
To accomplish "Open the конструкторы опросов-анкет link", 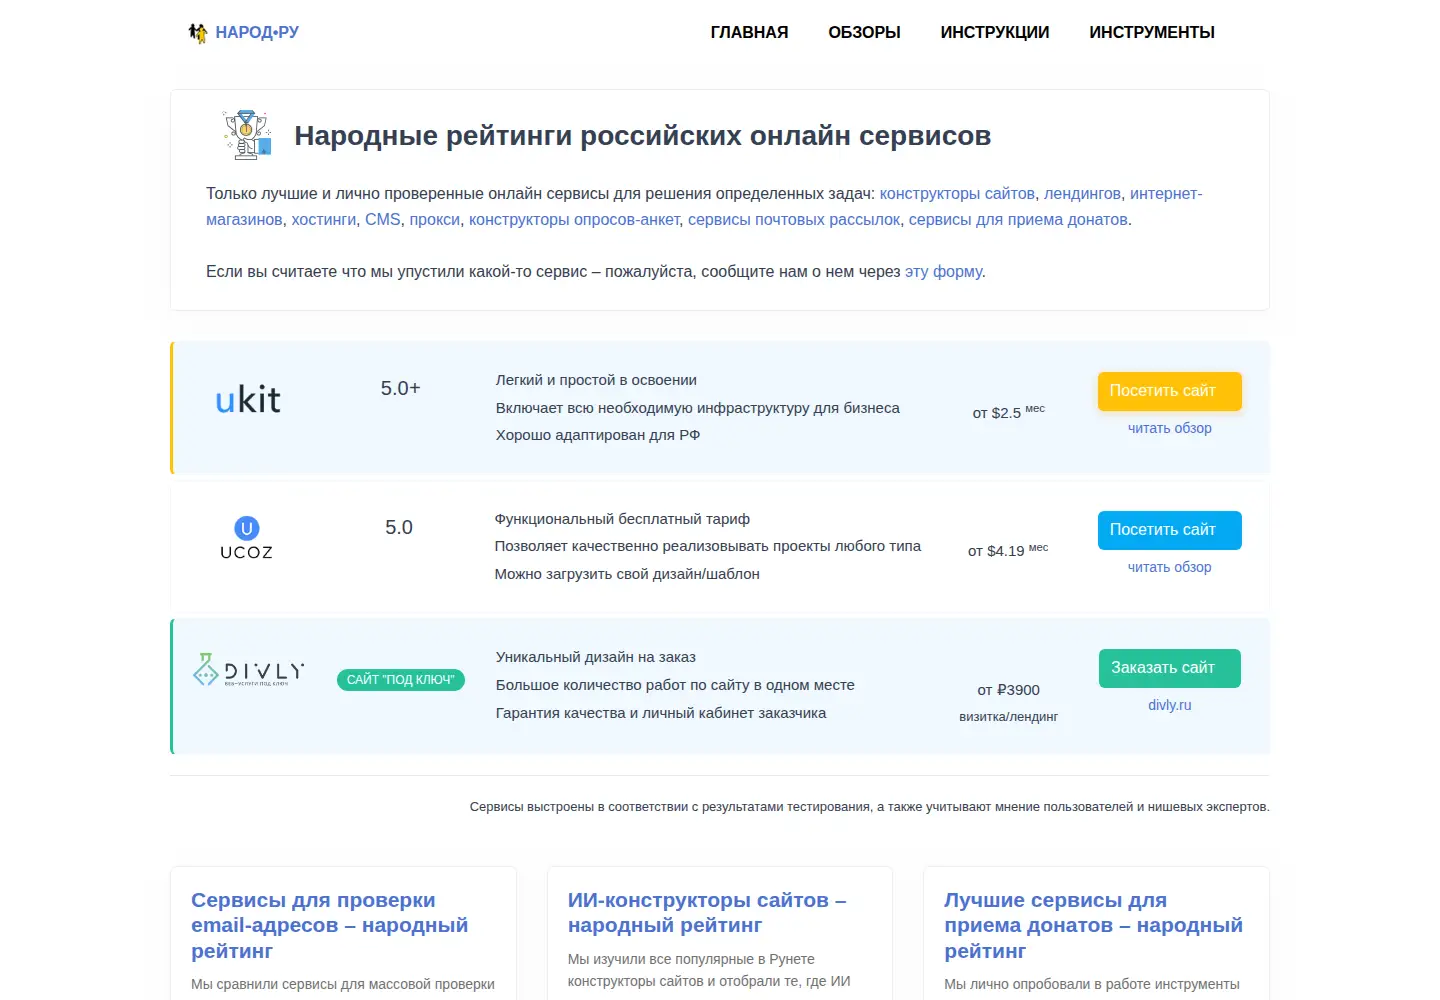I will [574, 220].
